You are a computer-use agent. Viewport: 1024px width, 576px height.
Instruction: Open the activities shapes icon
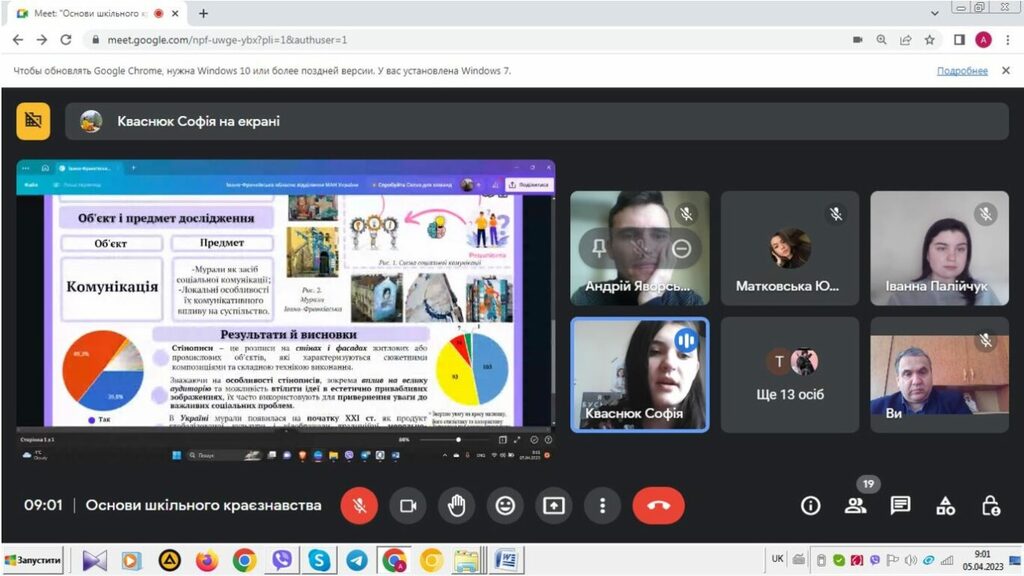[x=945, y=506]
